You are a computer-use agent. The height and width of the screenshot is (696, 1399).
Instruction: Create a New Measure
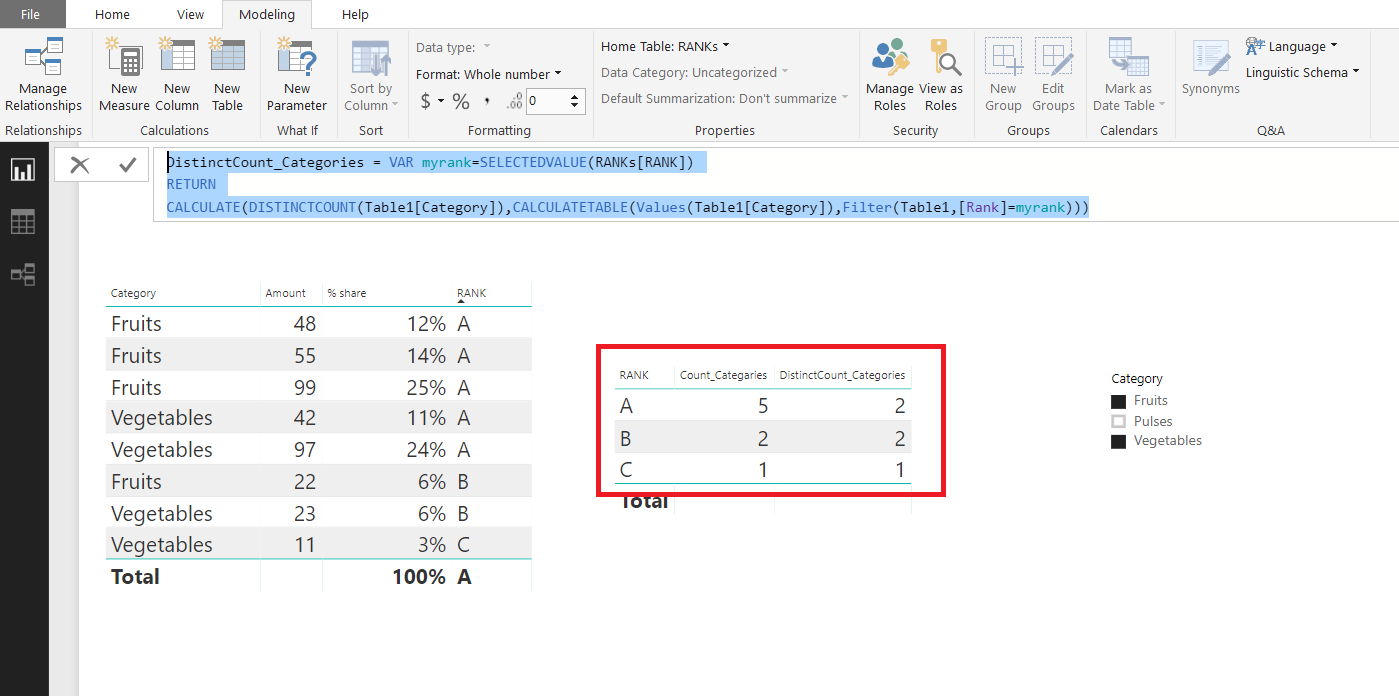(124, 75)
